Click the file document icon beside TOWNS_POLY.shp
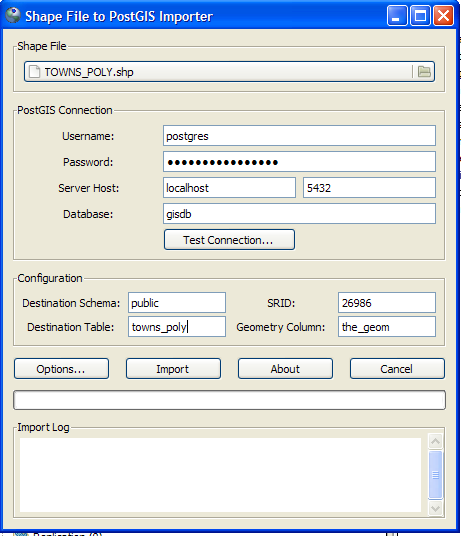461x536 pixels. (x=34, y=72)
